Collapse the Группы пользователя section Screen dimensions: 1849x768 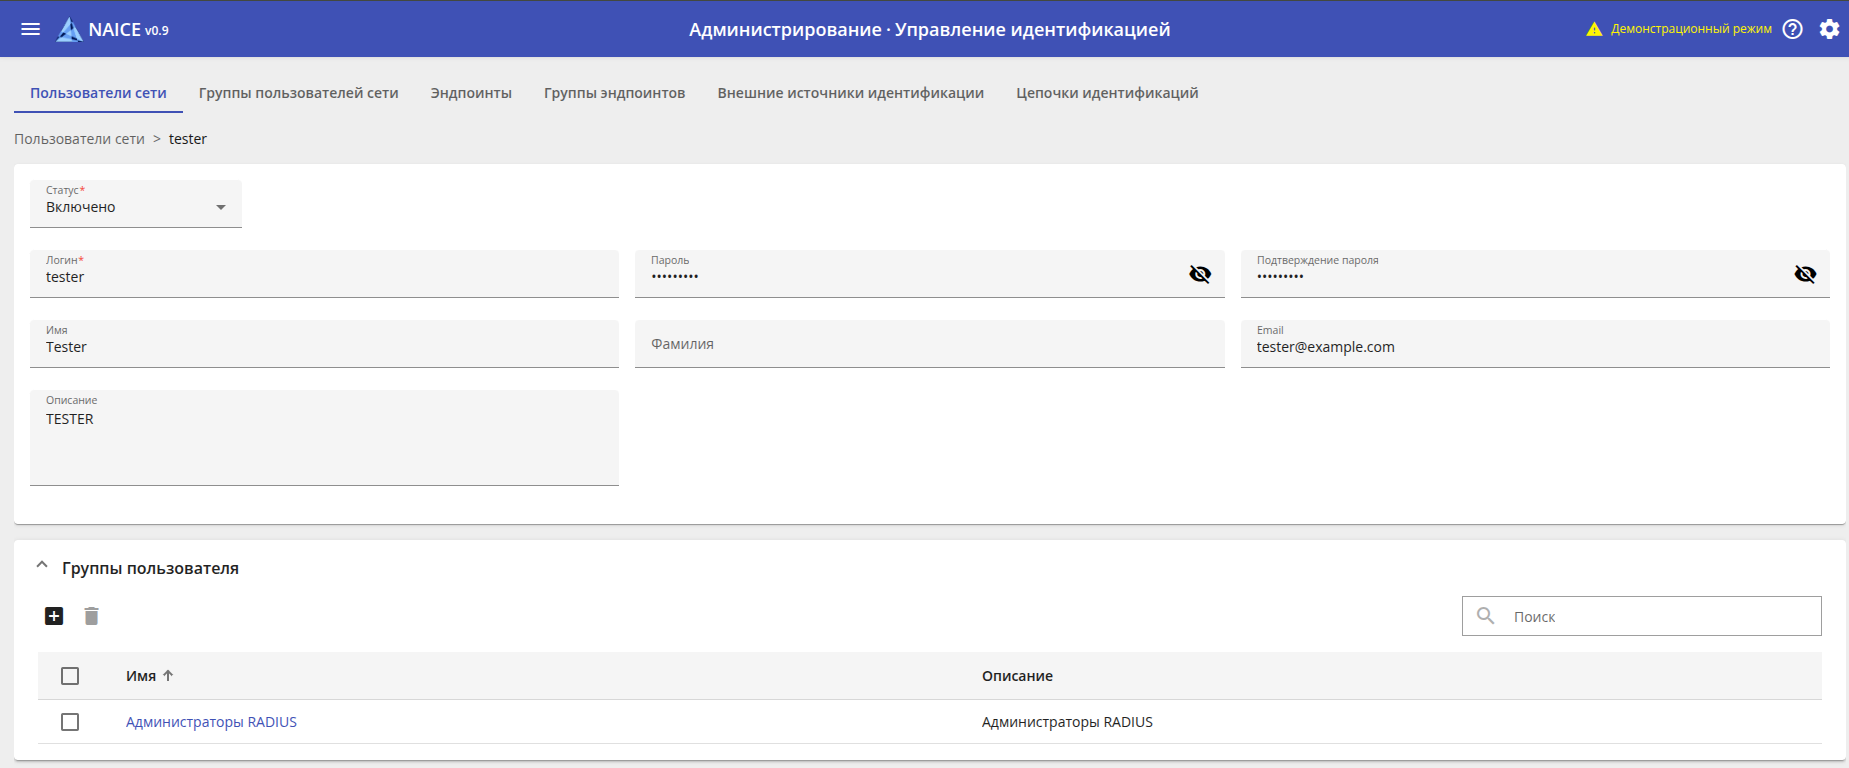[42, 566]
